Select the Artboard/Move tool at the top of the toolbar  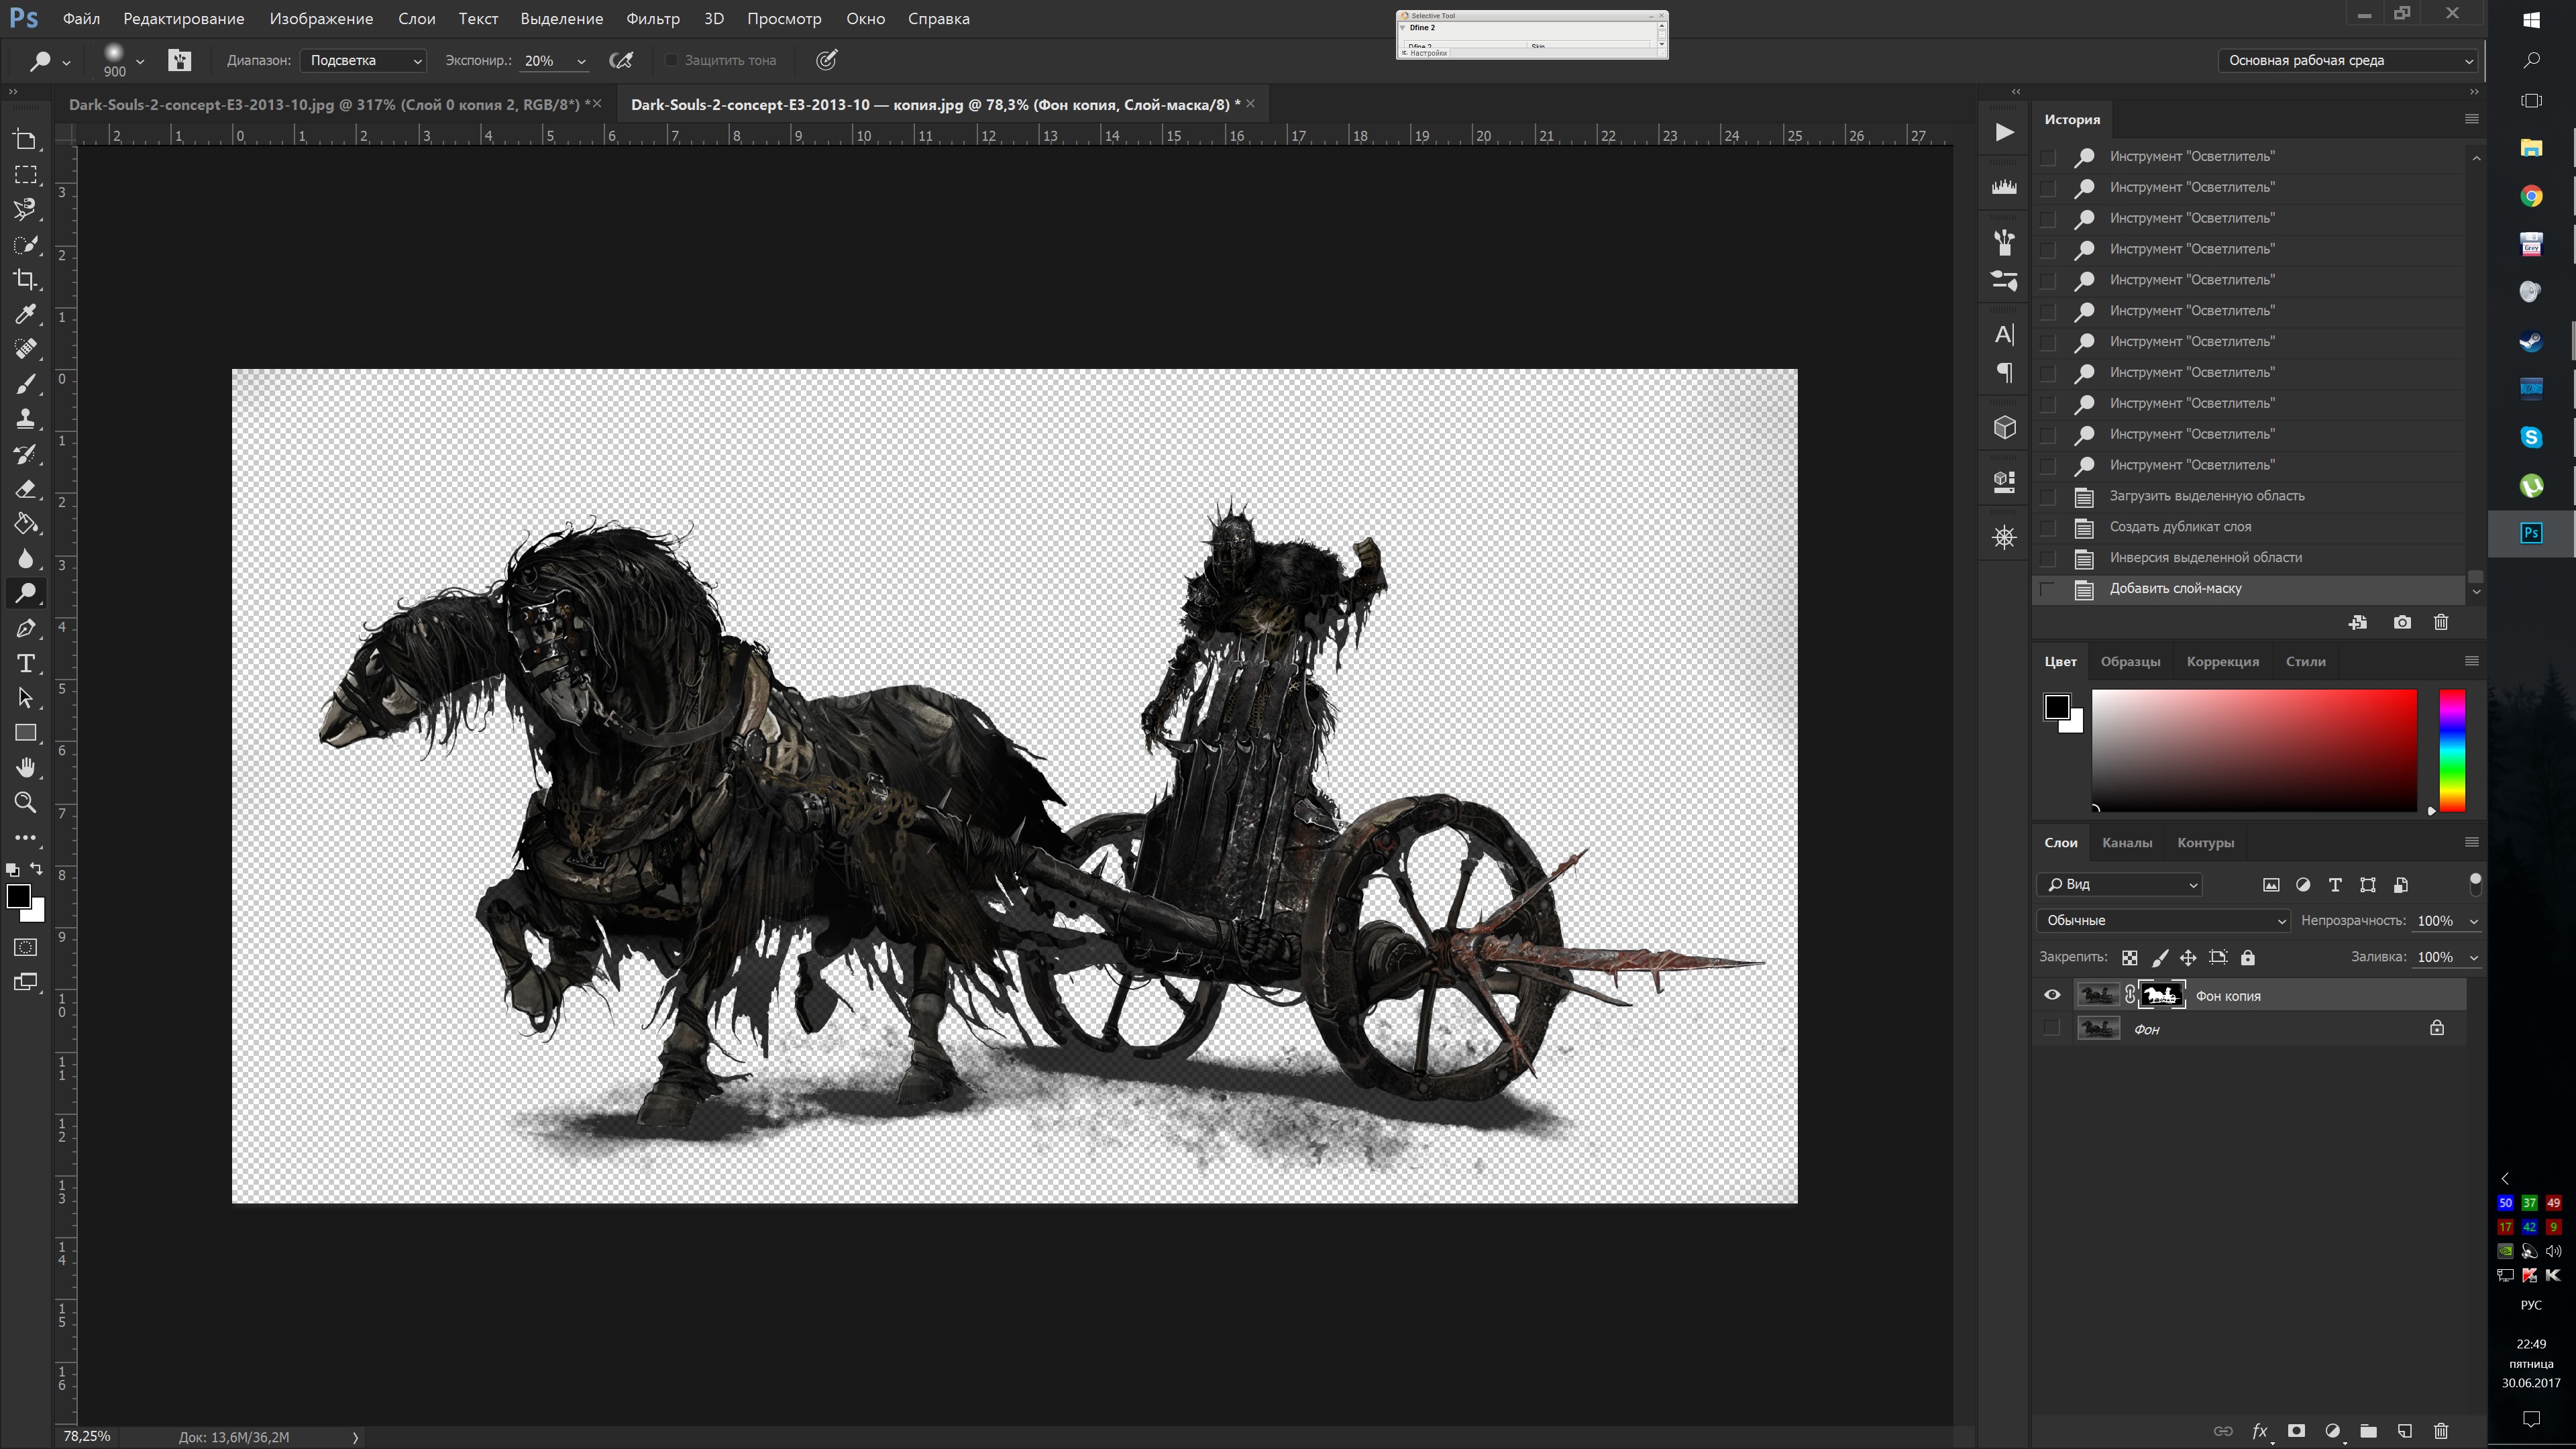click(26, 140)
